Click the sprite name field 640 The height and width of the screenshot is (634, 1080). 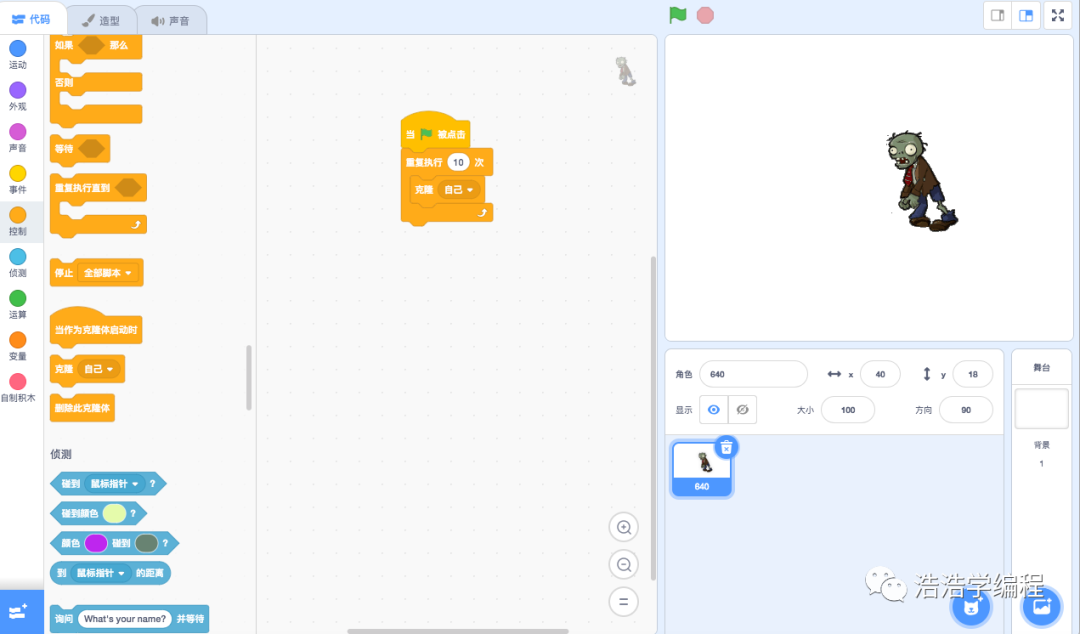tap(754, 374)
